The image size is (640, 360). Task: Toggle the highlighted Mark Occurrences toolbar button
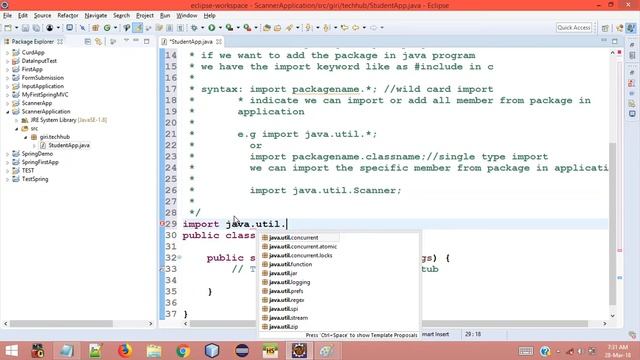[138, 28]
